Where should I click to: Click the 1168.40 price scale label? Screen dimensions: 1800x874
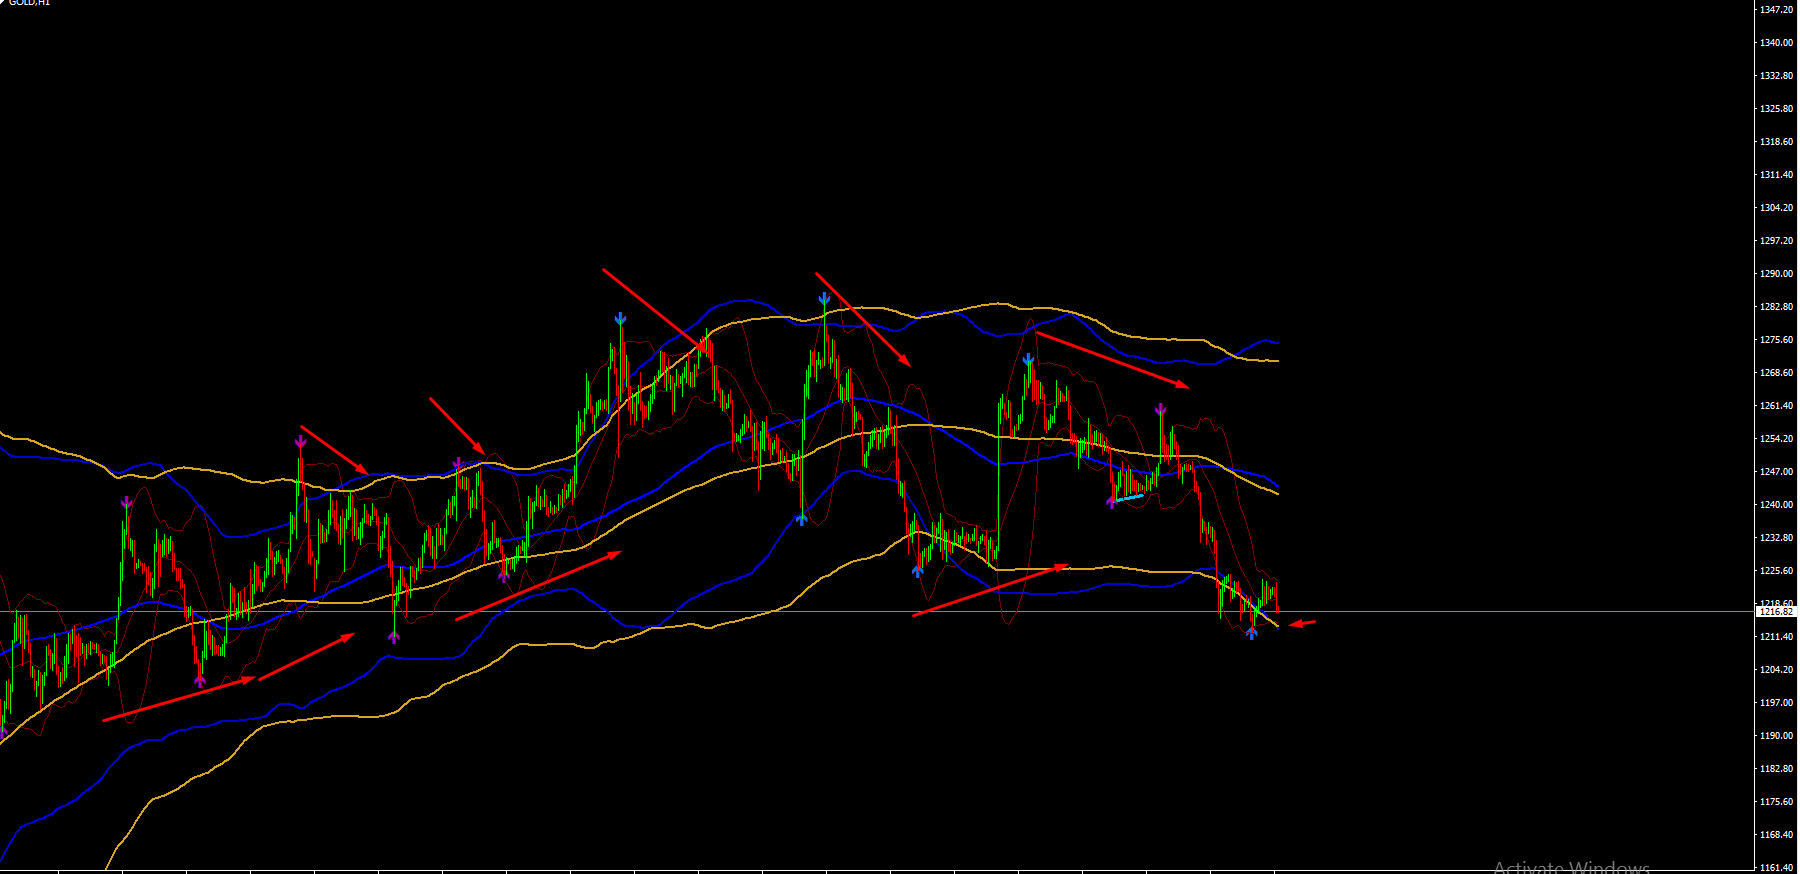[1776, 835]
